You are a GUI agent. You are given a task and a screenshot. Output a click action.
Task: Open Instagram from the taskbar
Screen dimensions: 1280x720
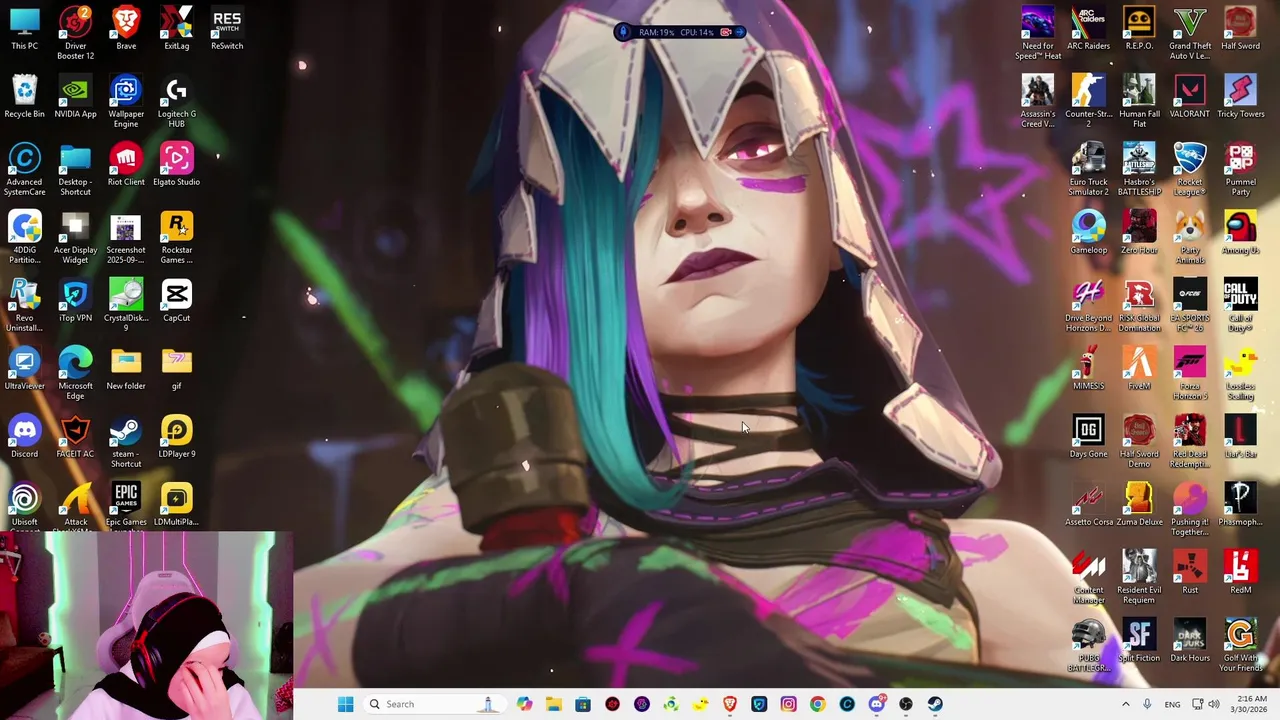tap(788, 704)
